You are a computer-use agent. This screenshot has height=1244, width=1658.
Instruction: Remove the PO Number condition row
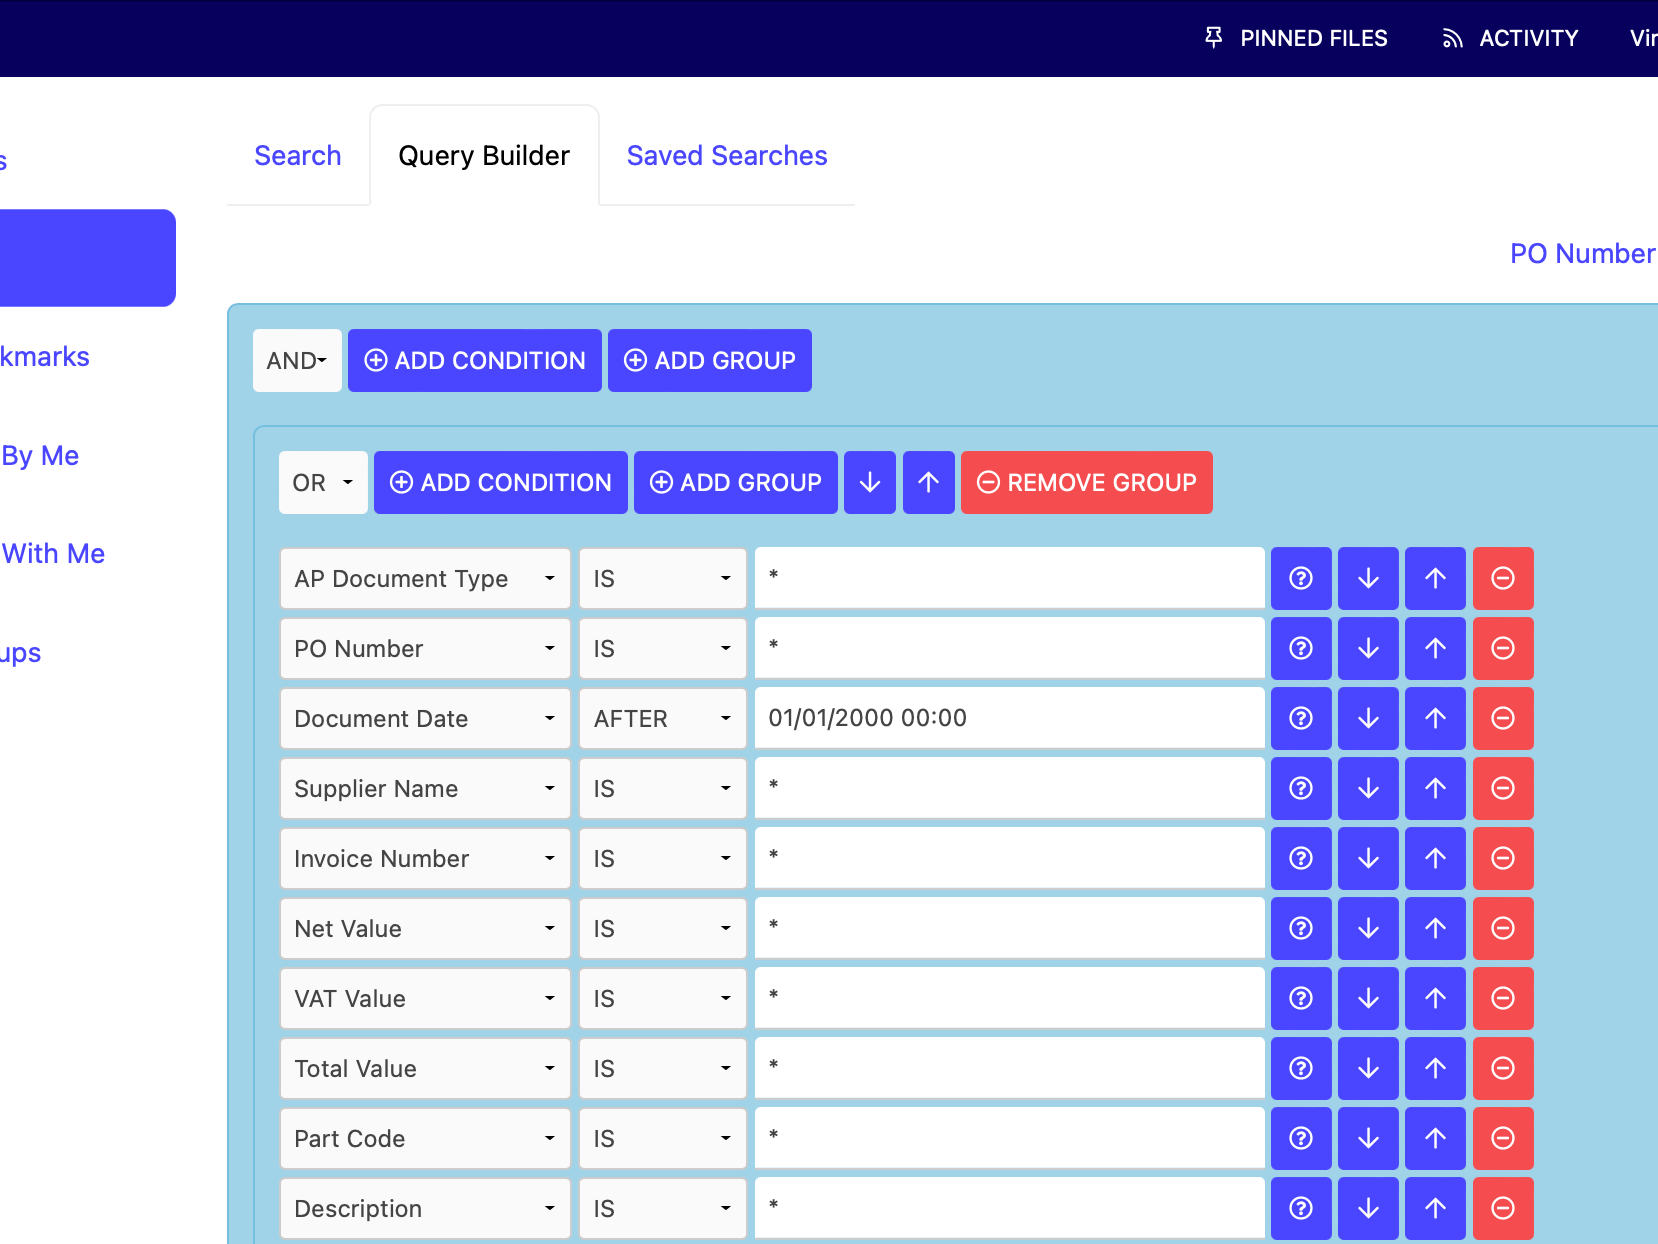tap(1503, 648)
